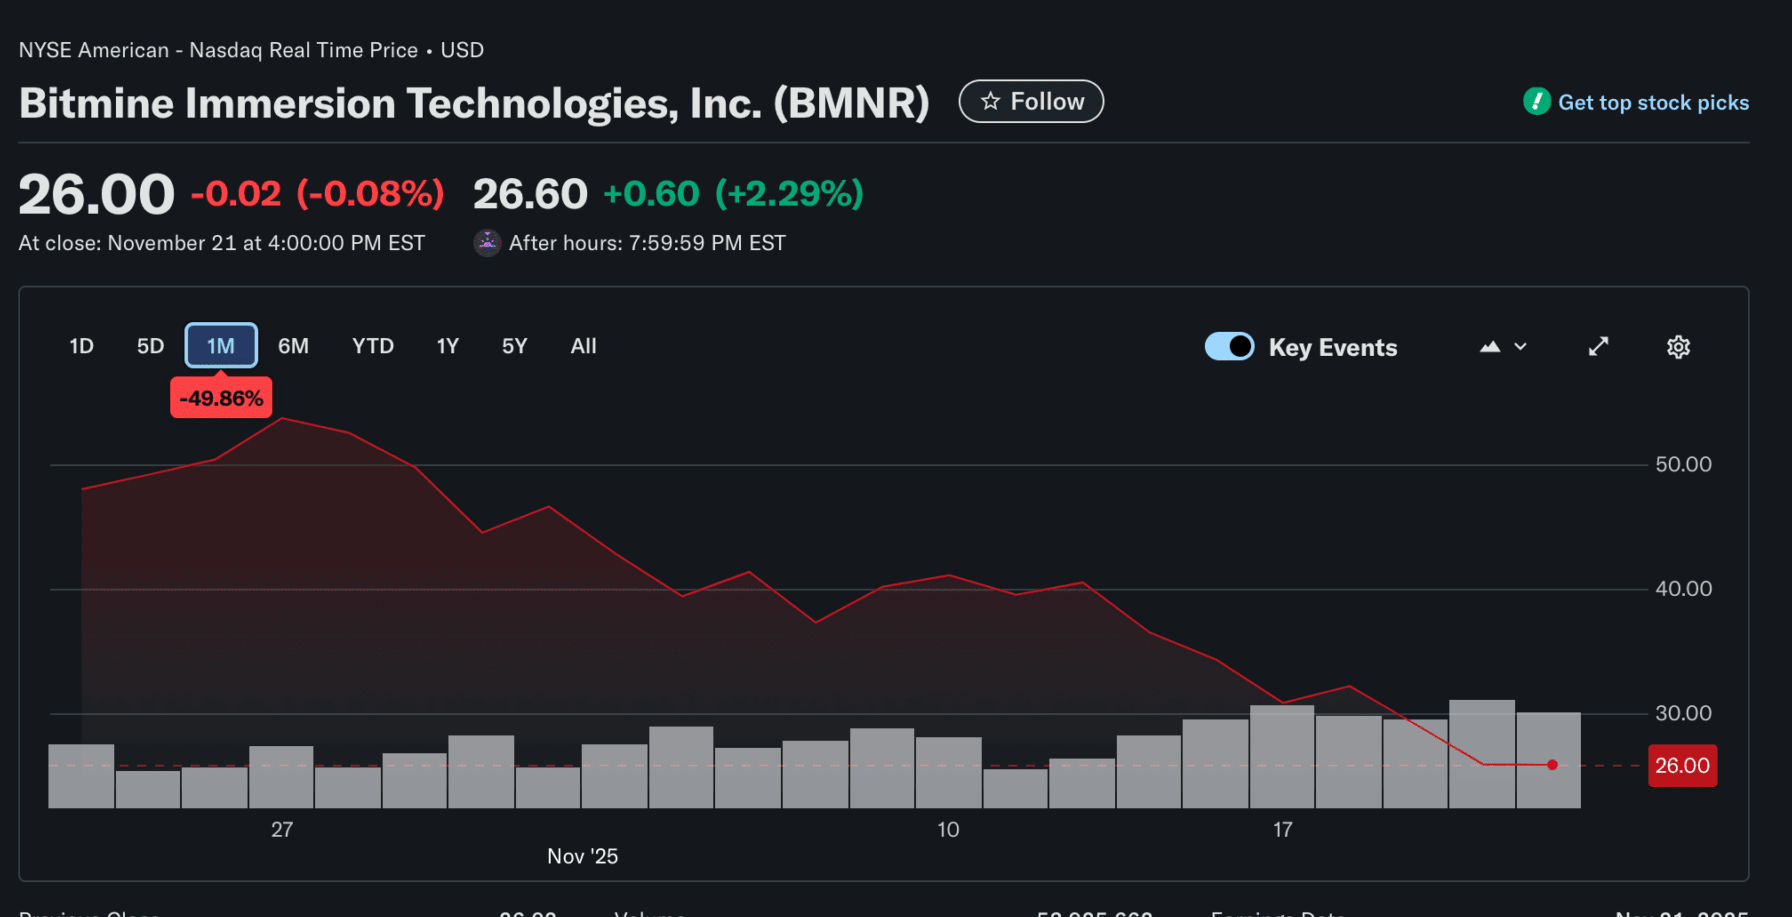
Task: Select the 1D time range
Action: [81, 346]
